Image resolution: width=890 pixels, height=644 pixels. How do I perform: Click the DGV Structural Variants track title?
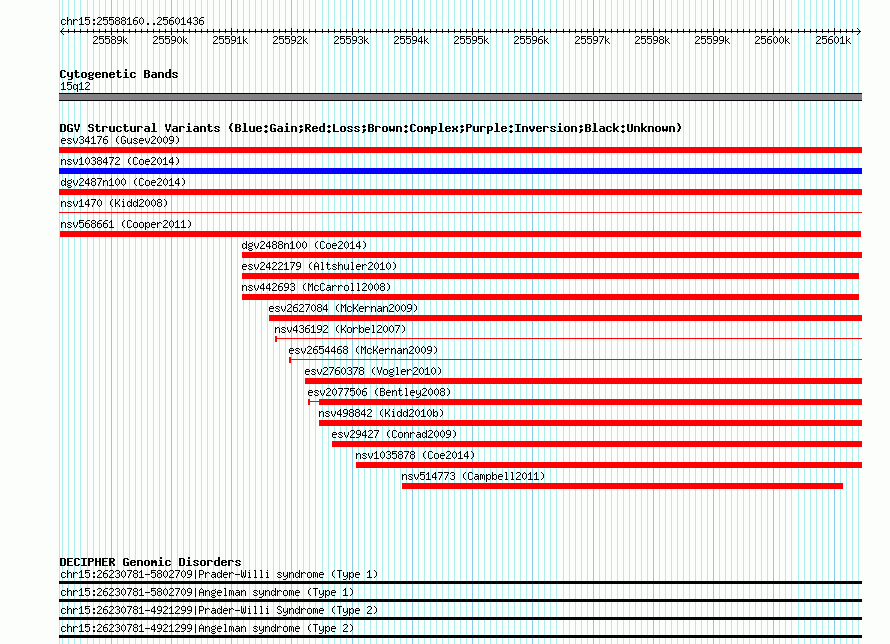[x=371, y=128]
